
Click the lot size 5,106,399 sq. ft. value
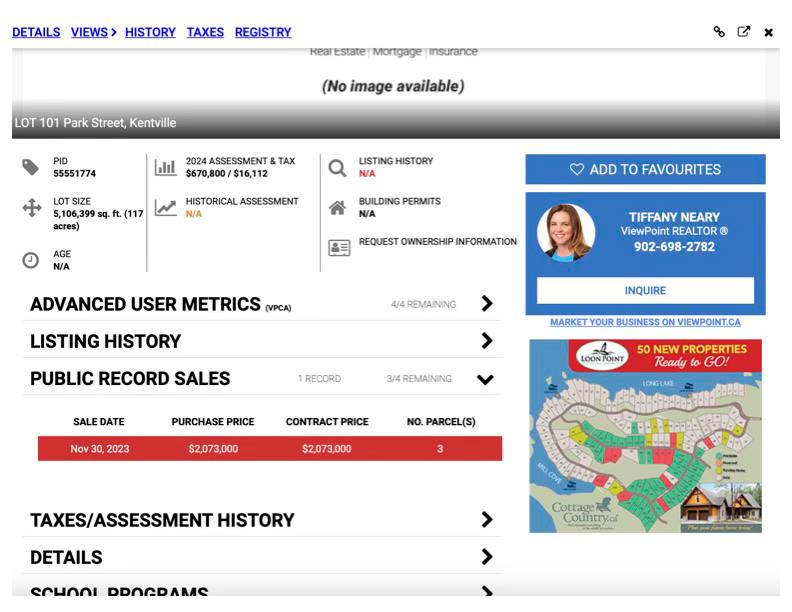[x=98, y=220]
